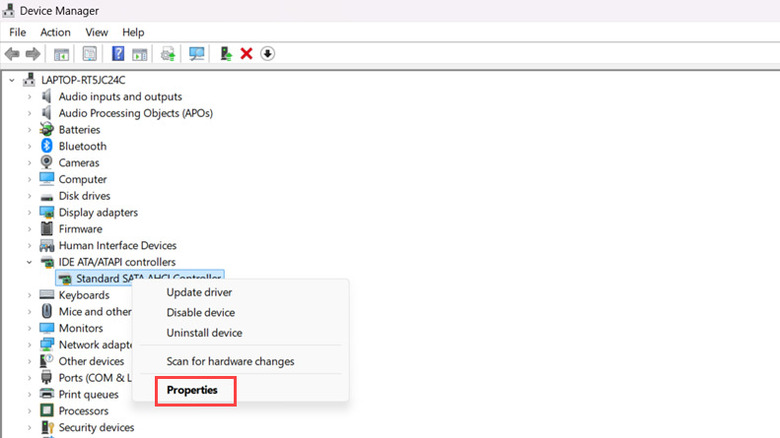This screenshot has height=438, width=780.
Task: Select the Ports (COM & LPT) label
Action: [x=95, y=378]
